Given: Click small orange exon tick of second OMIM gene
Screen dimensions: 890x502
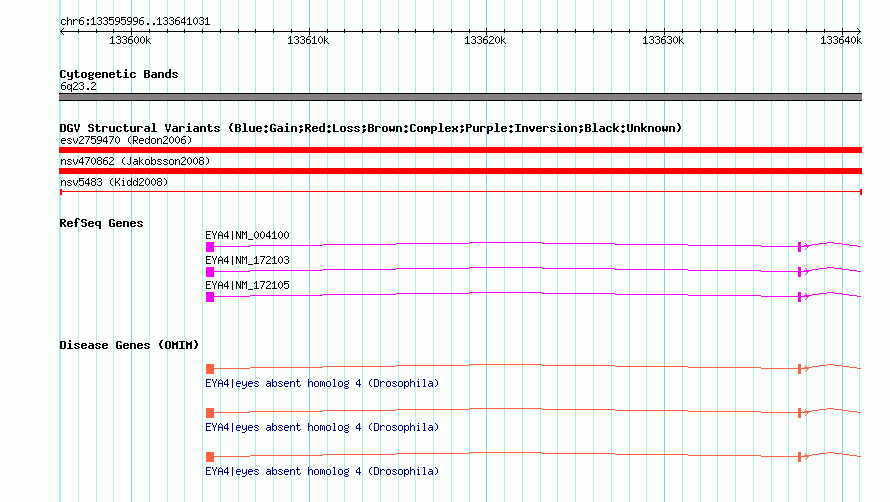Looking at the screenshot, I should click(x=799, y=413).
